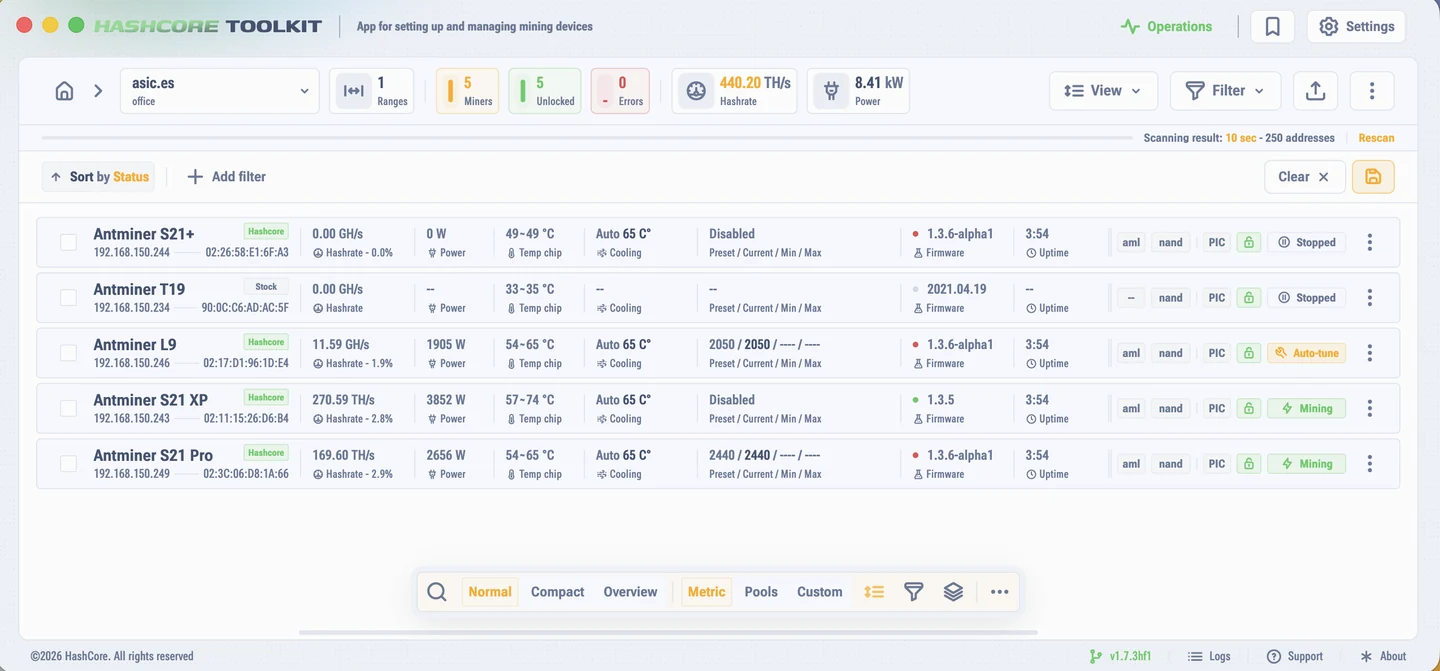Click the Clear filters button

pyautogui.click(x=1304, y=177)
